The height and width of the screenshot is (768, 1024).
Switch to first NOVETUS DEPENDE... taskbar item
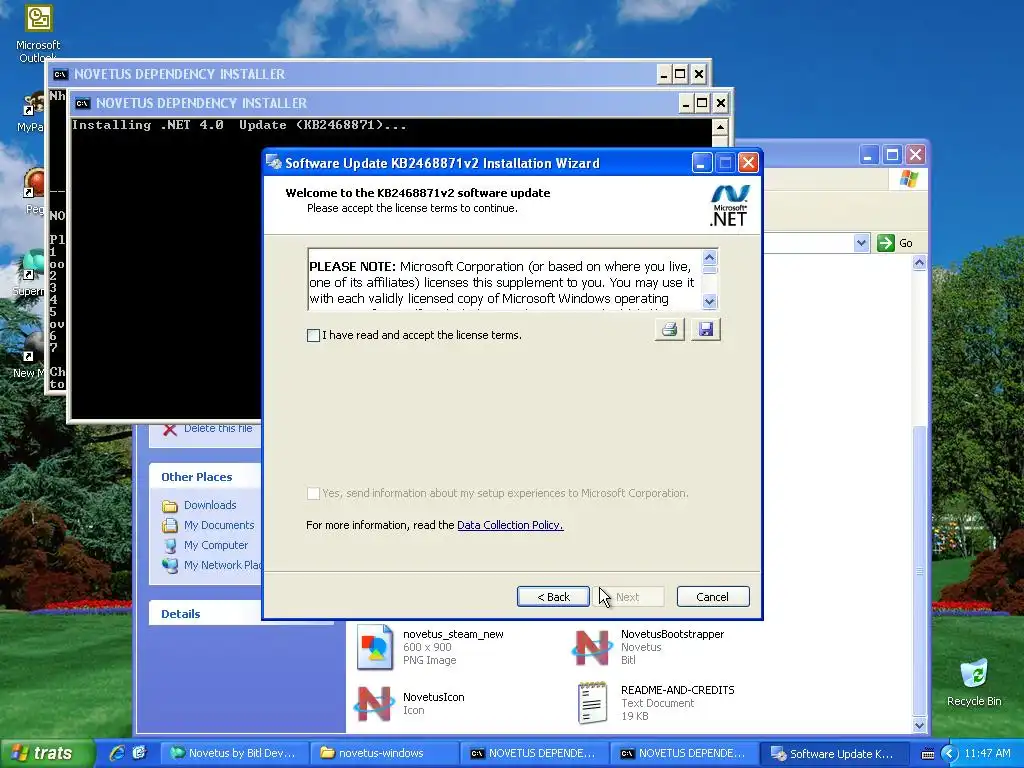click(x=534, y=753)
